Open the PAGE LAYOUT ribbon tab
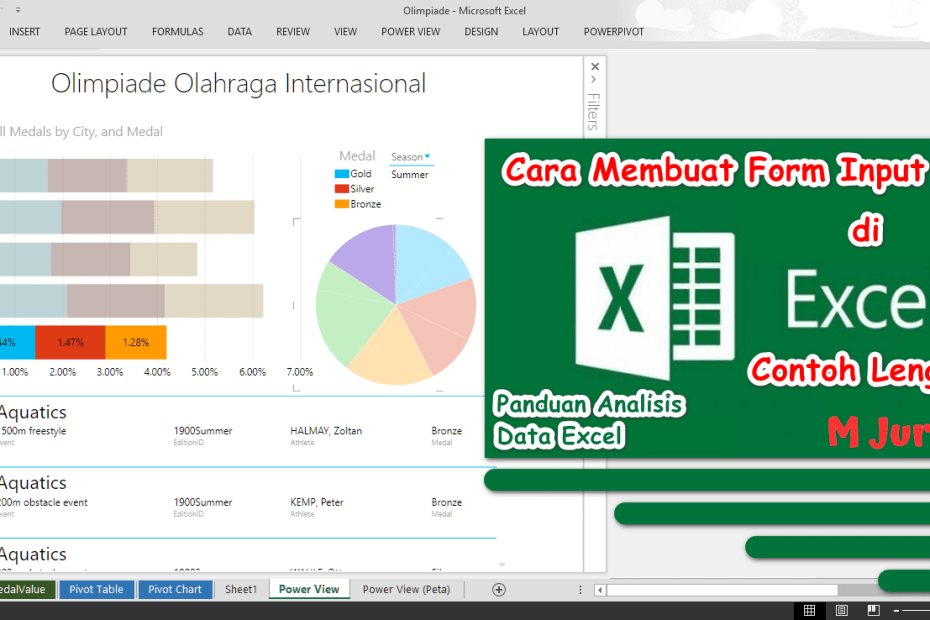This screenshot has width=930, height=620. (x=95, y=32)
